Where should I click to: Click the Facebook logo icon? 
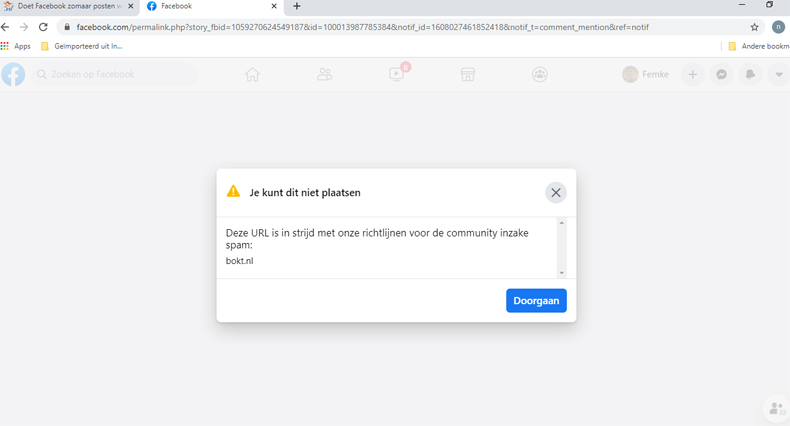(x=13, y=75)
